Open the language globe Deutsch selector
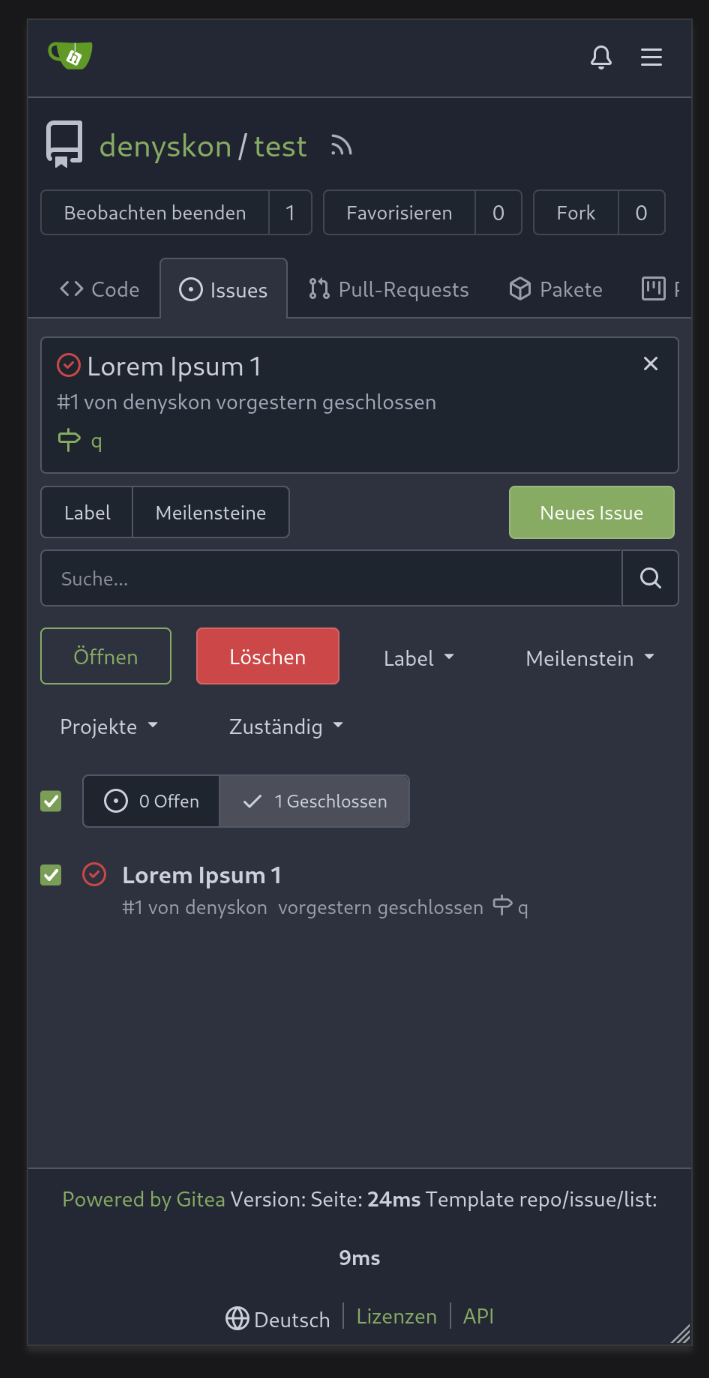 [x=278, y=1319]
